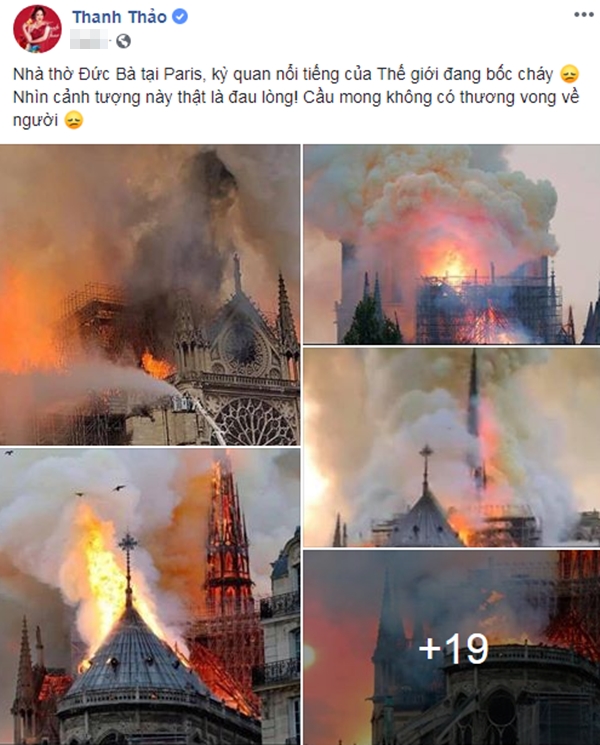Image resolution: width=600 pixels, height=745 pixels.
Task: Click 'Thế giới' in the caption text
Action: tap(408, 75)
